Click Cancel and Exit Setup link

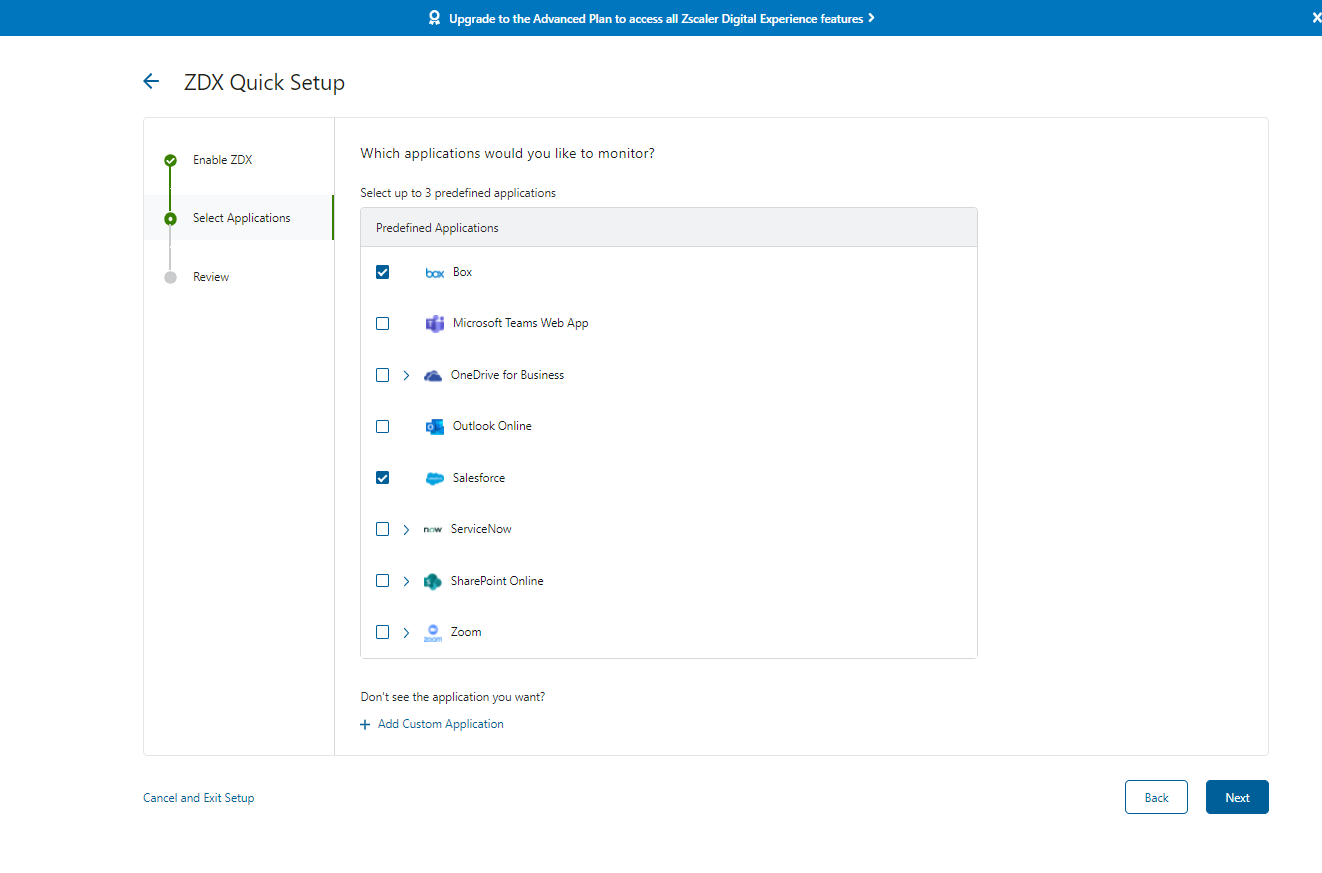tap(199, 798)
